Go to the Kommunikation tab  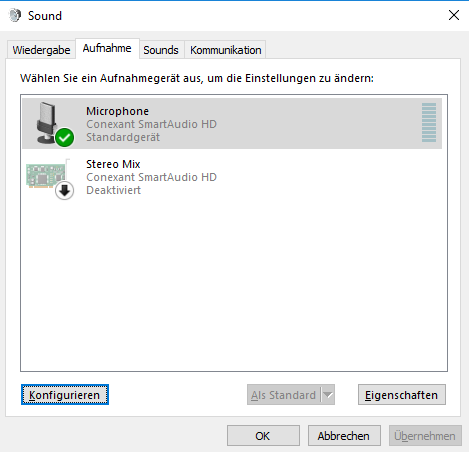click(x=226, y=50)
